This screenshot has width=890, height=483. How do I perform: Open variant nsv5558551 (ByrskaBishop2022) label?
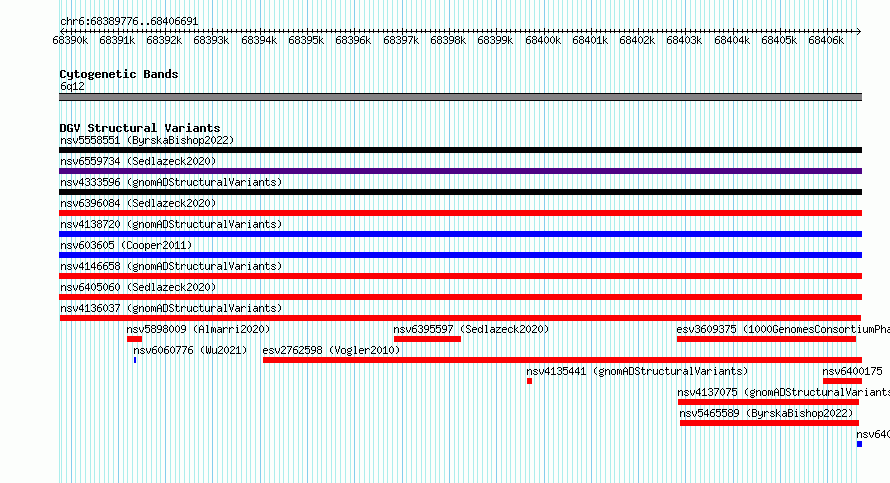(147, 140)
